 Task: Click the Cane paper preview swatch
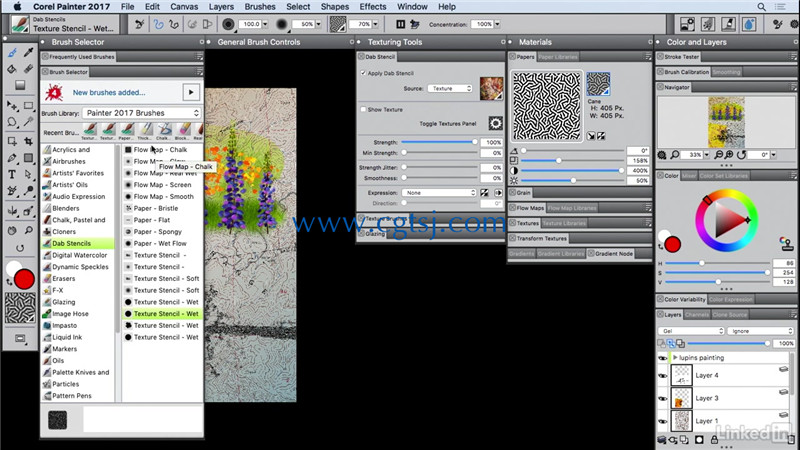(598, 84)
